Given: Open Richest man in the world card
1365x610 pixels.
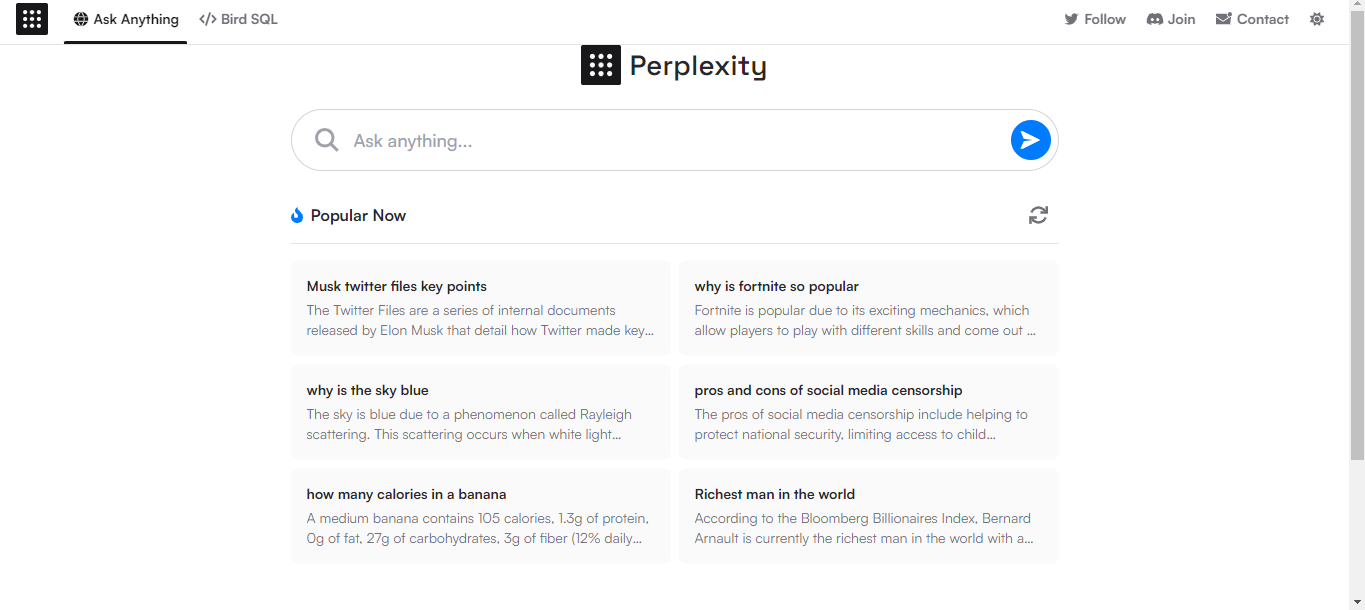Looking at the screenshot, I should [868, 516].
